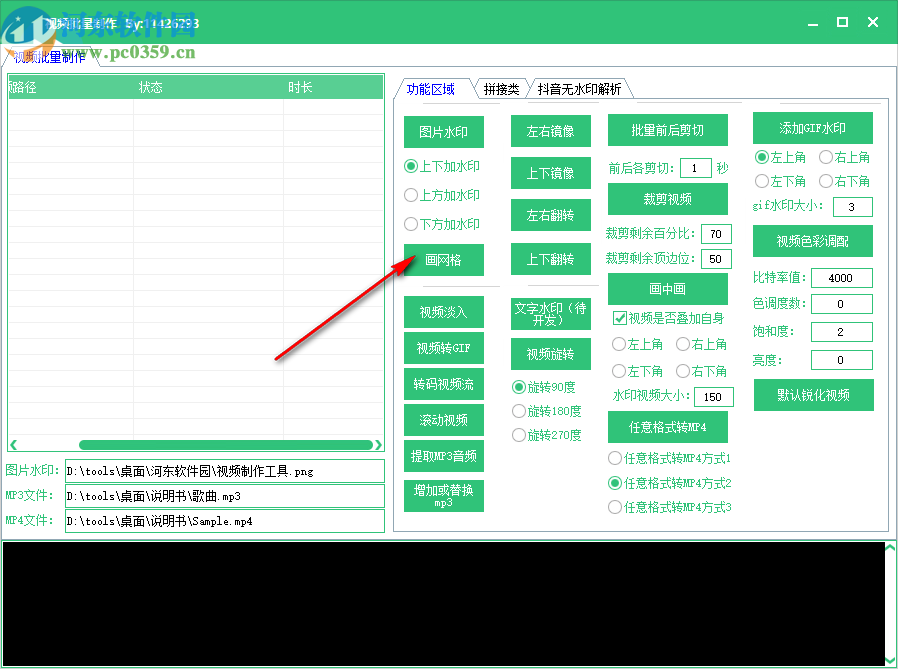
Task: Click the 视频淡入 button
Action: 443,312
